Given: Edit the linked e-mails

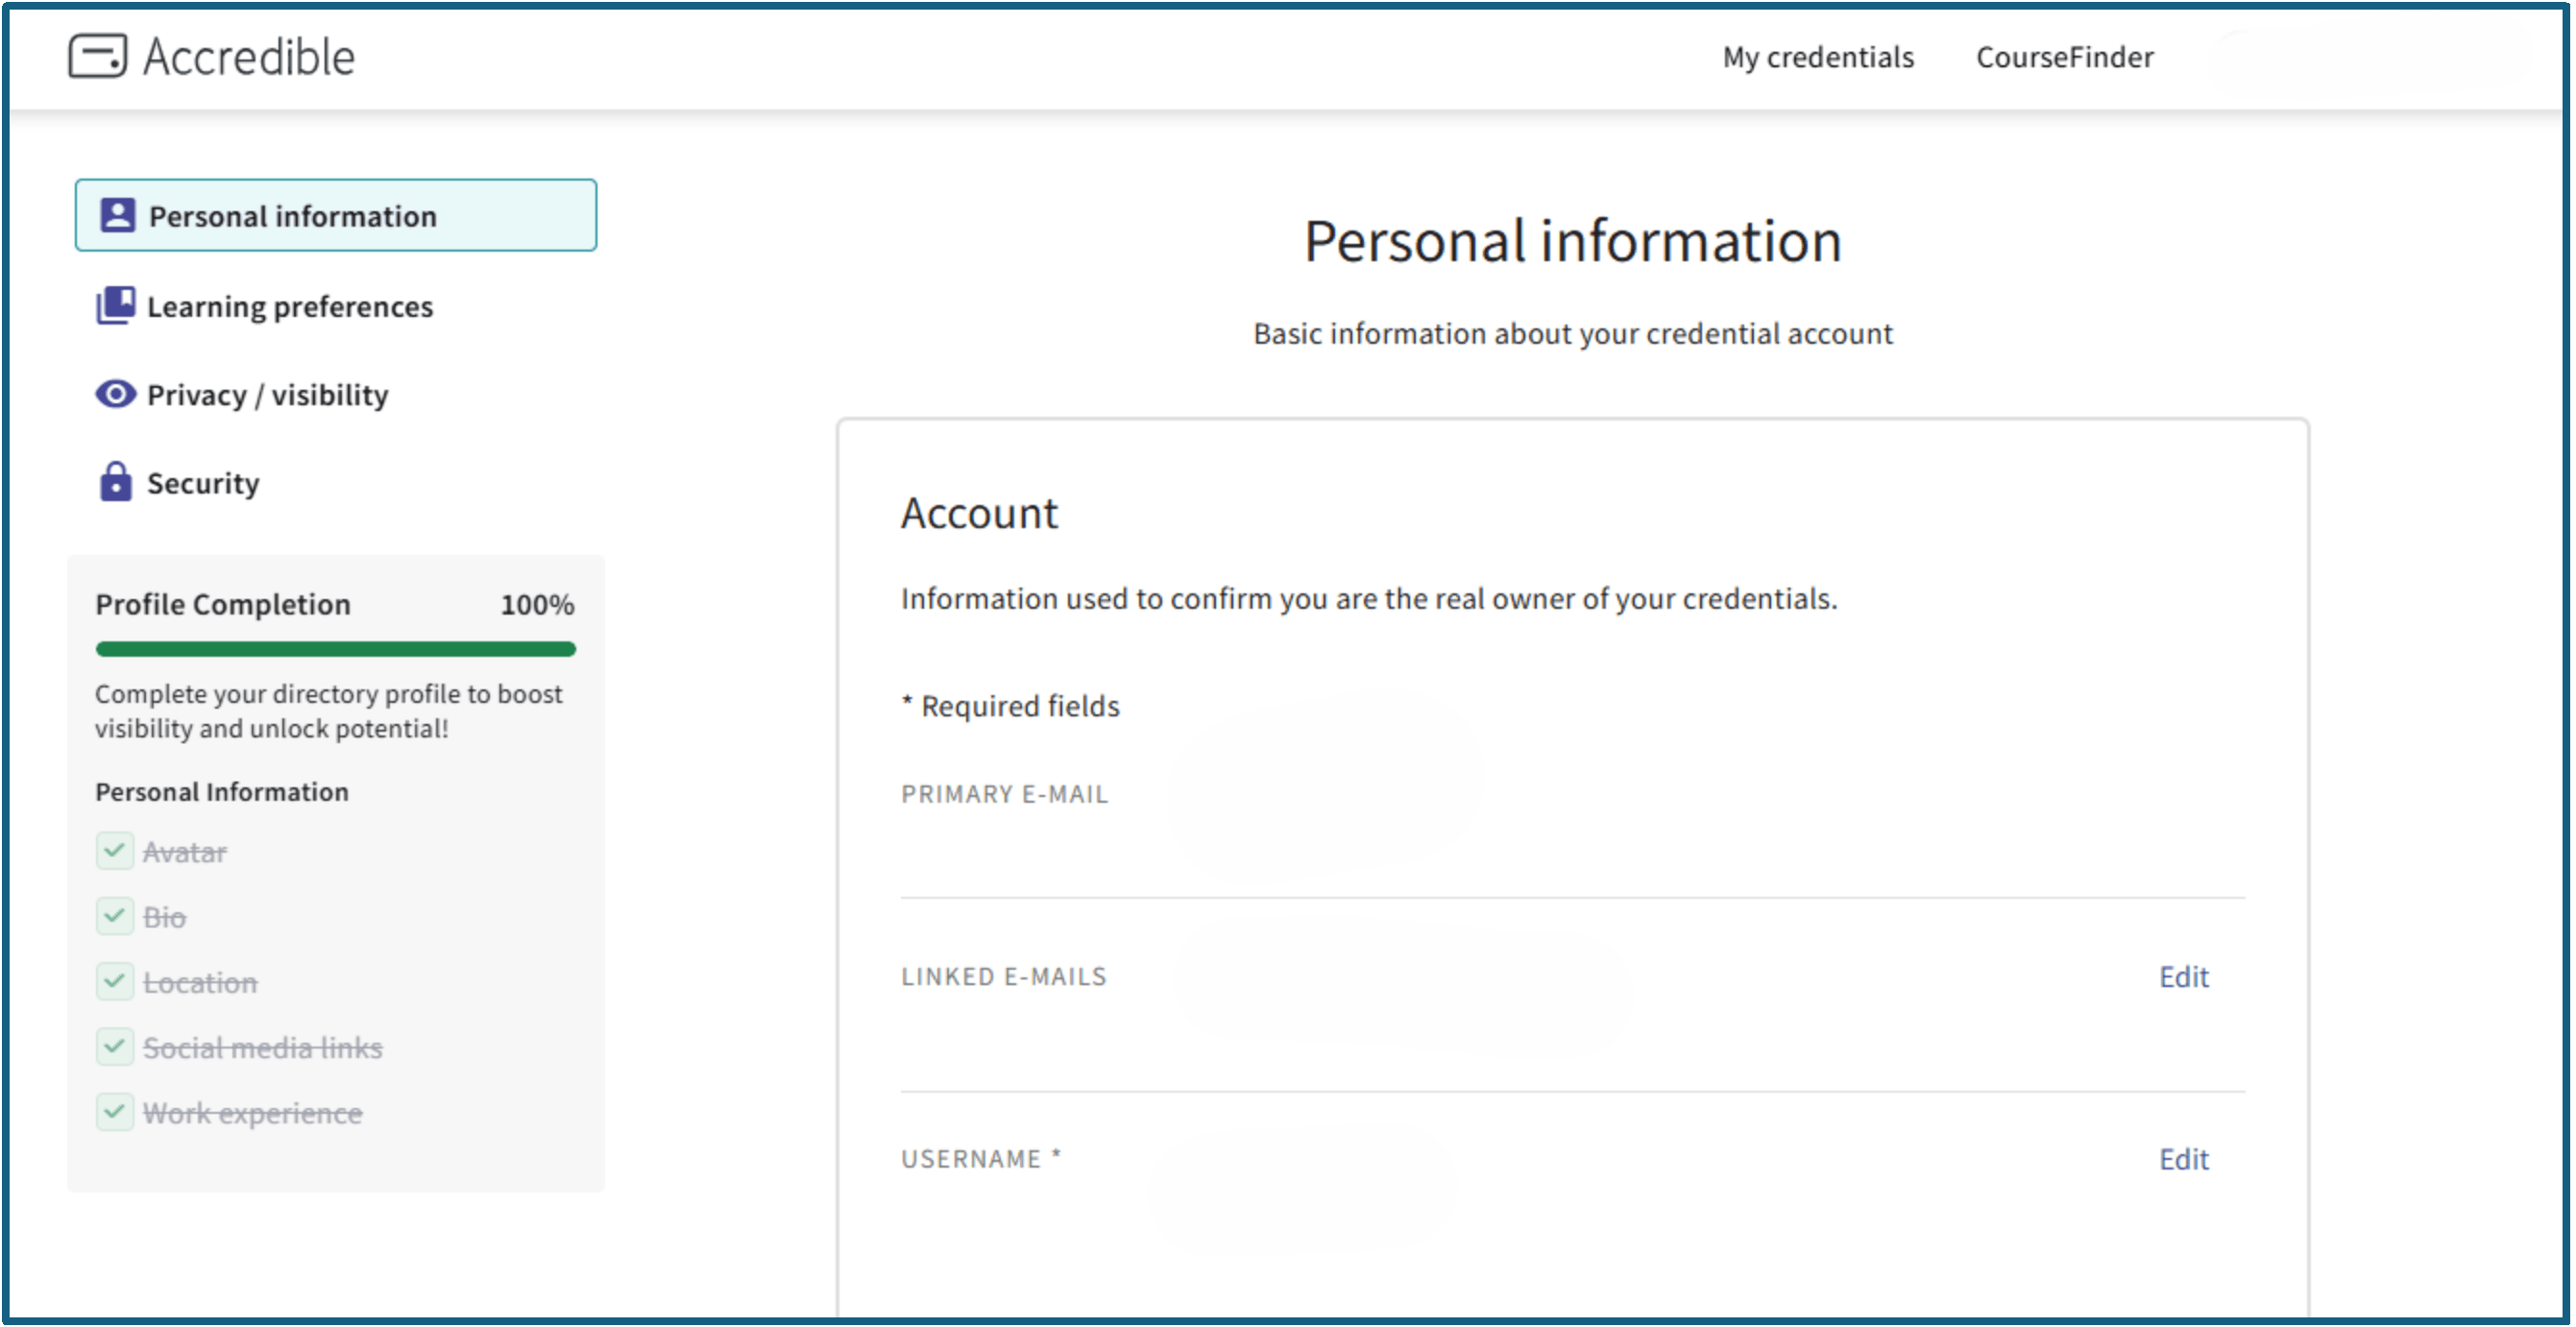Looking at the screenshot, I should pos(2183,976).
